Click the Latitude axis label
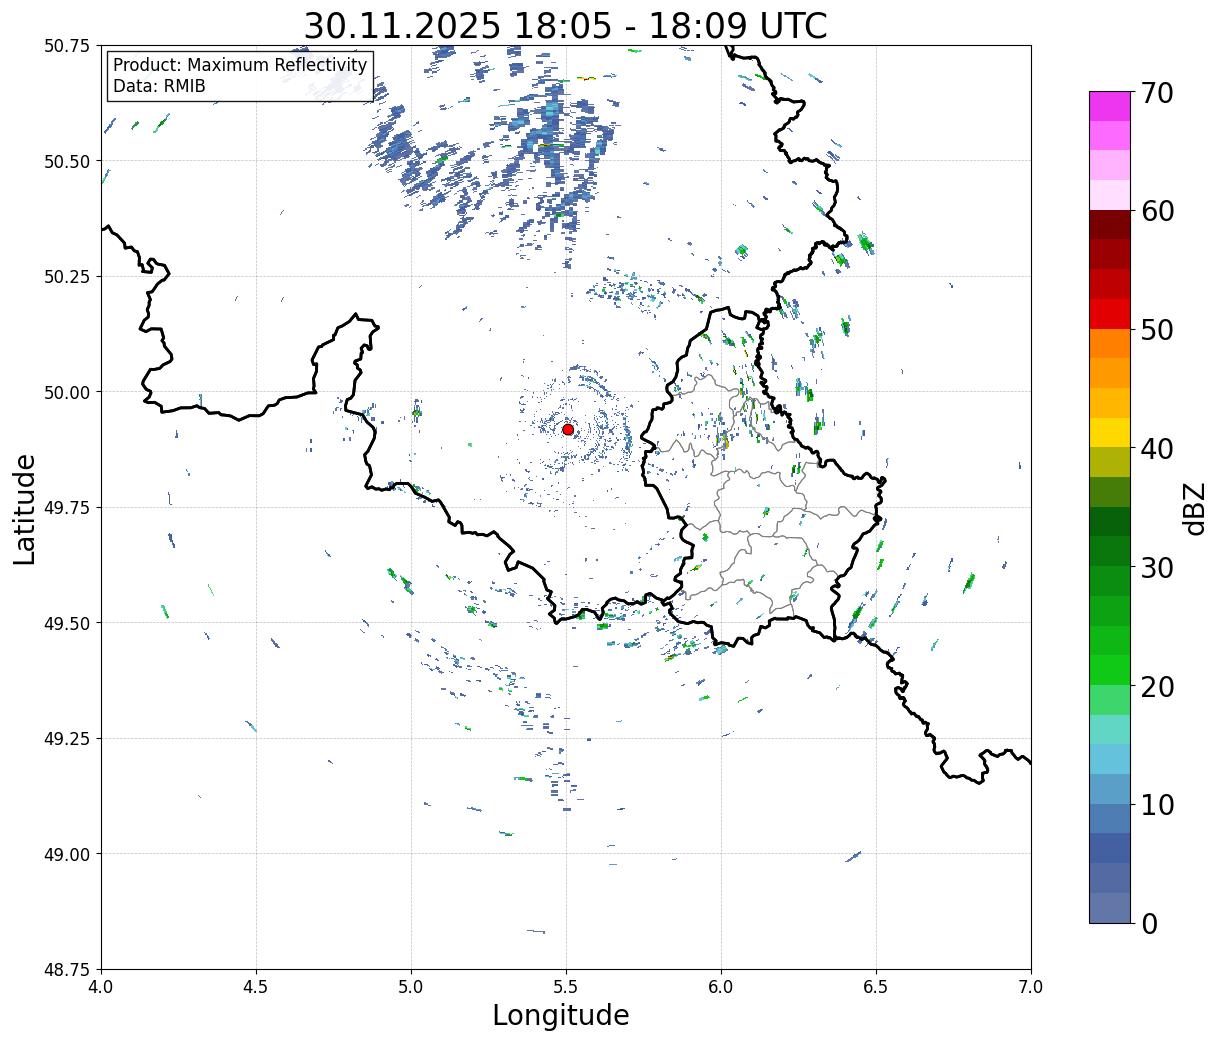1219x1040 pixels. coord(25,508)
